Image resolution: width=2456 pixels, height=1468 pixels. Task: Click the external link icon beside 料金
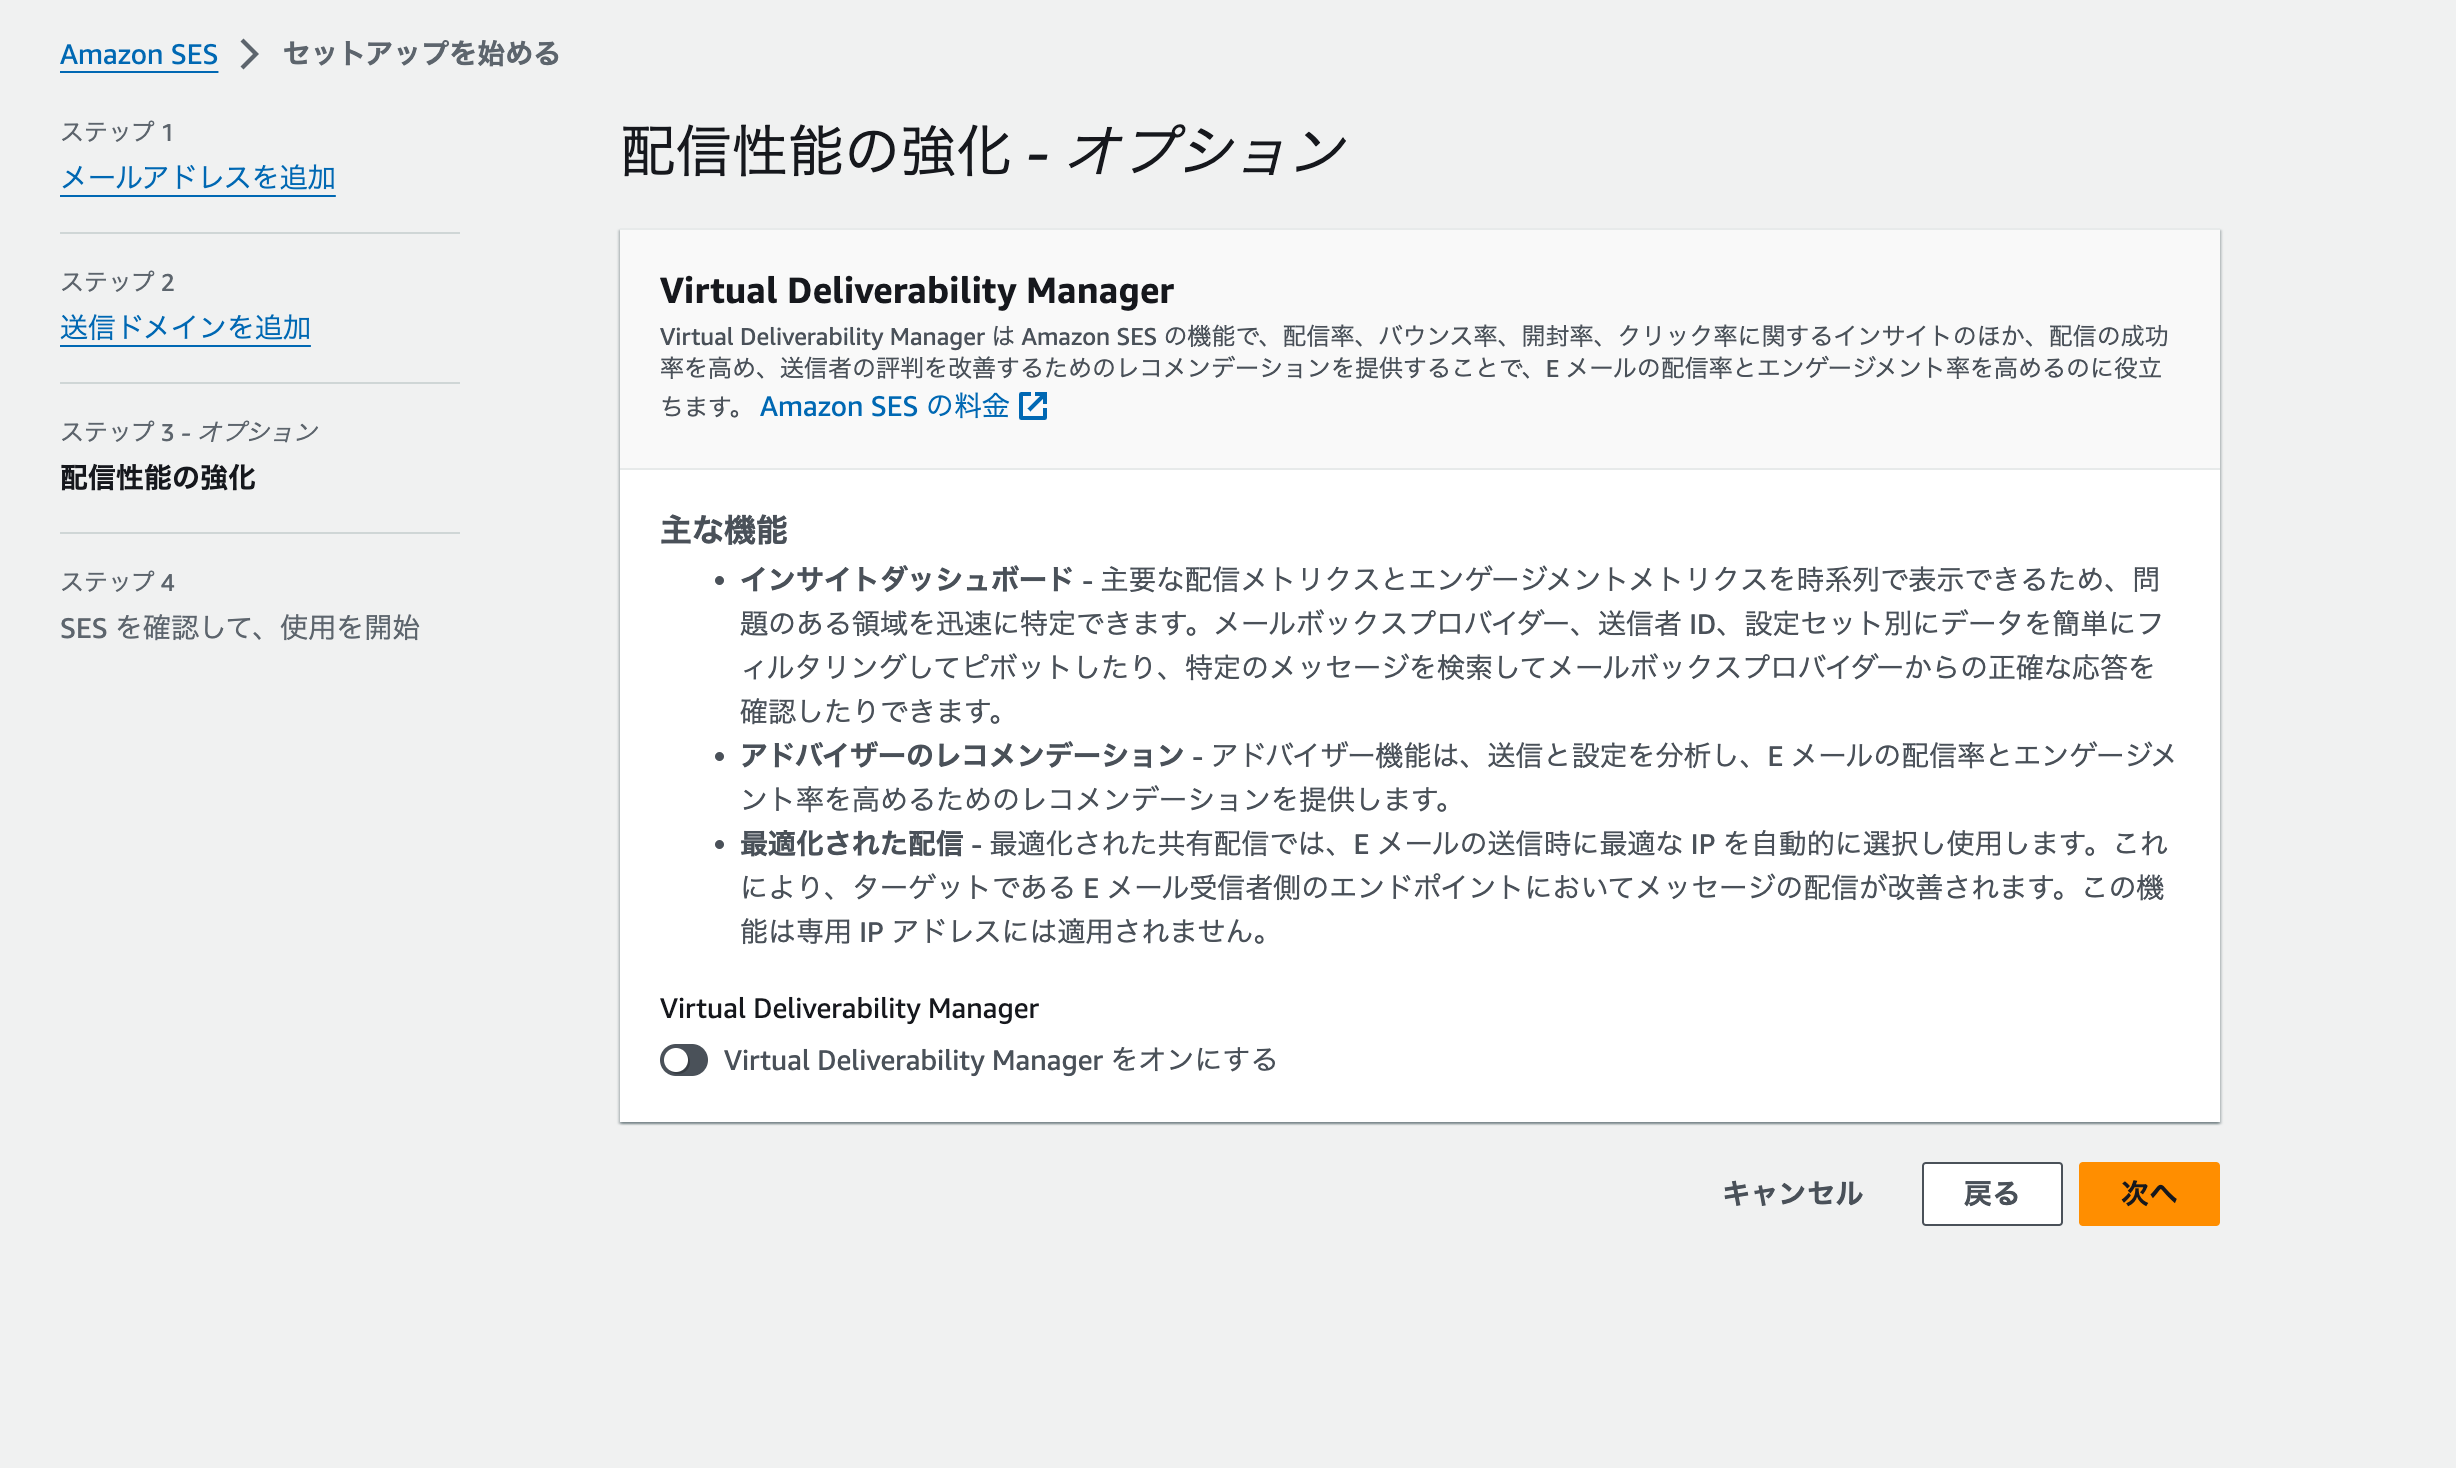[1033, 406]
